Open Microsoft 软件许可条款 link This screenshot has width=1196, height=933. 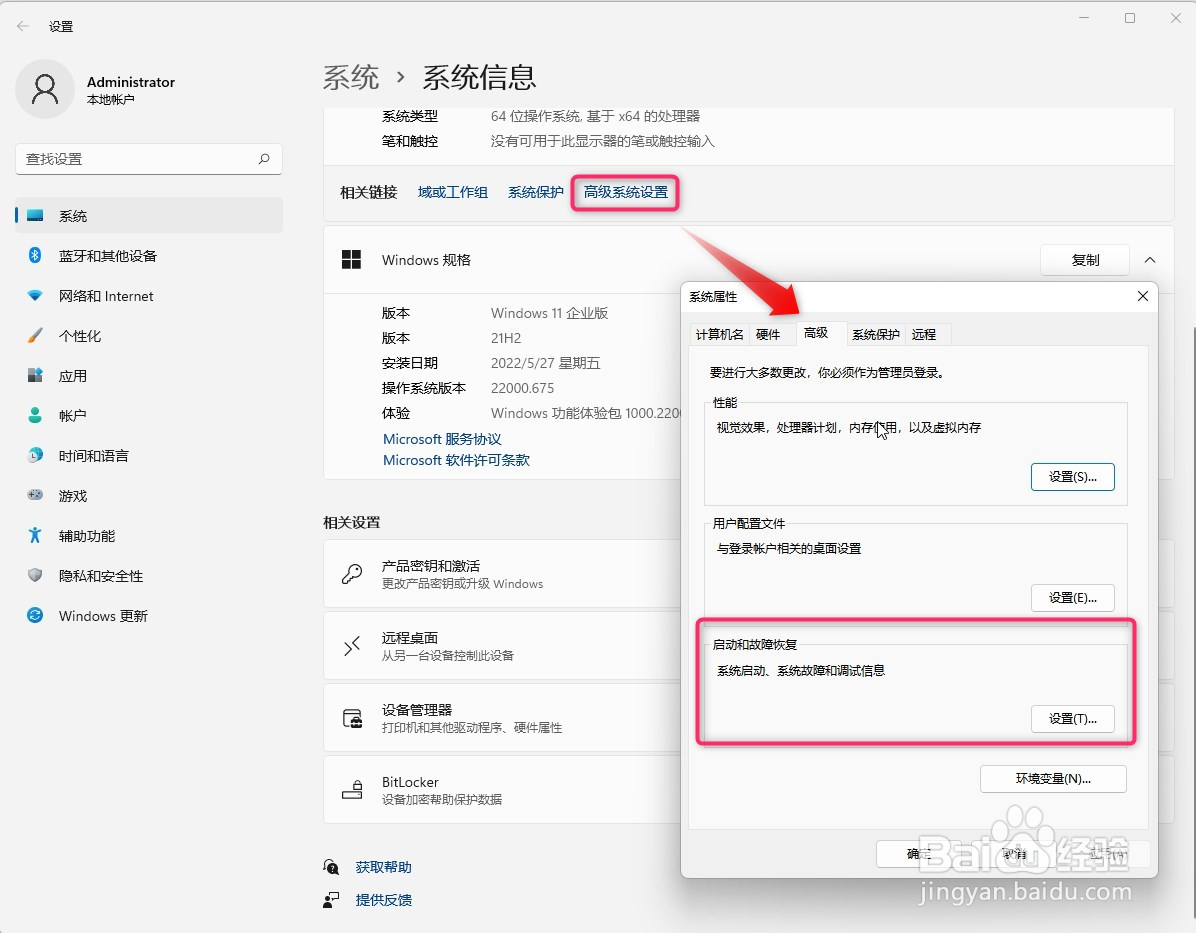[x=456, y=460]
